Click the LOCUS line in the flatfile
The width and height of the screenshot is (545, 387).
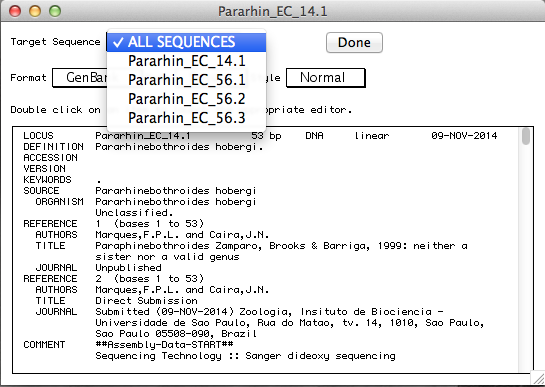[260, 136]
